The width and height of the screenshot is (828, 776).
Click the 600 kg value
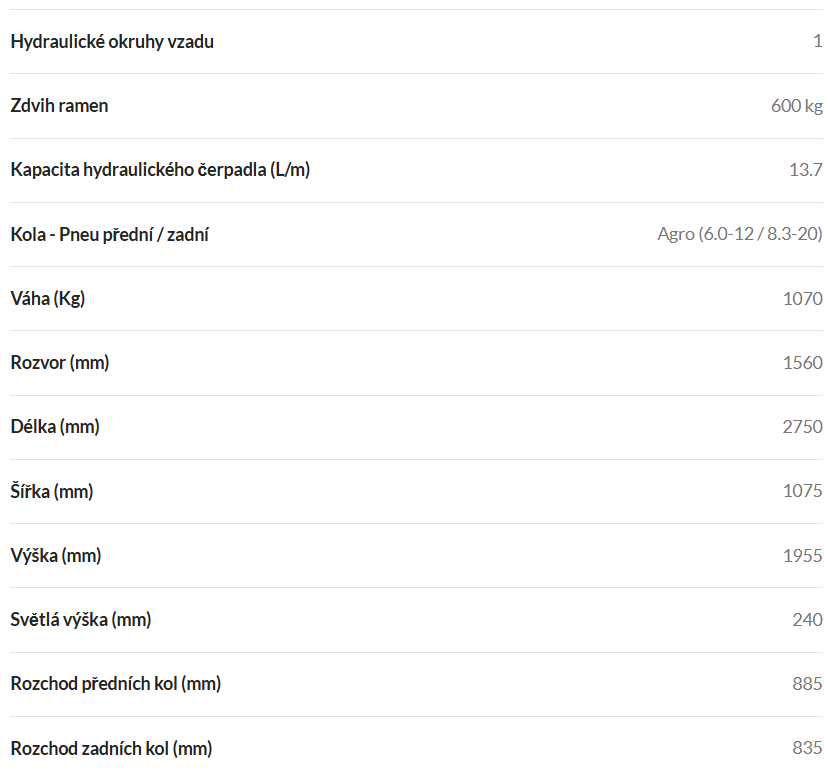click(796, 106)
